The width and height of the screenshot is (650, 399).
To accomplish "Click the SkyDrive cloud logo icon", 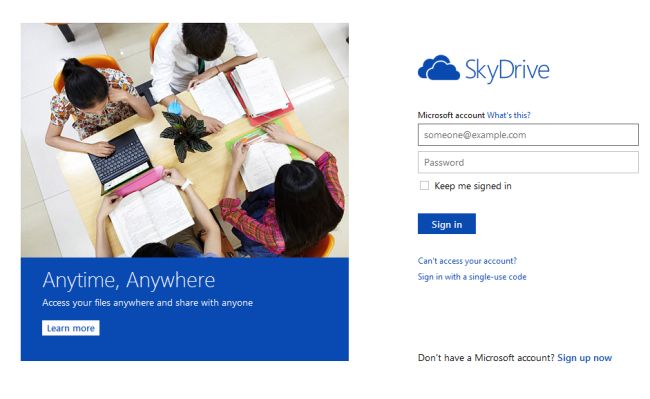I will tap(439, 68).
